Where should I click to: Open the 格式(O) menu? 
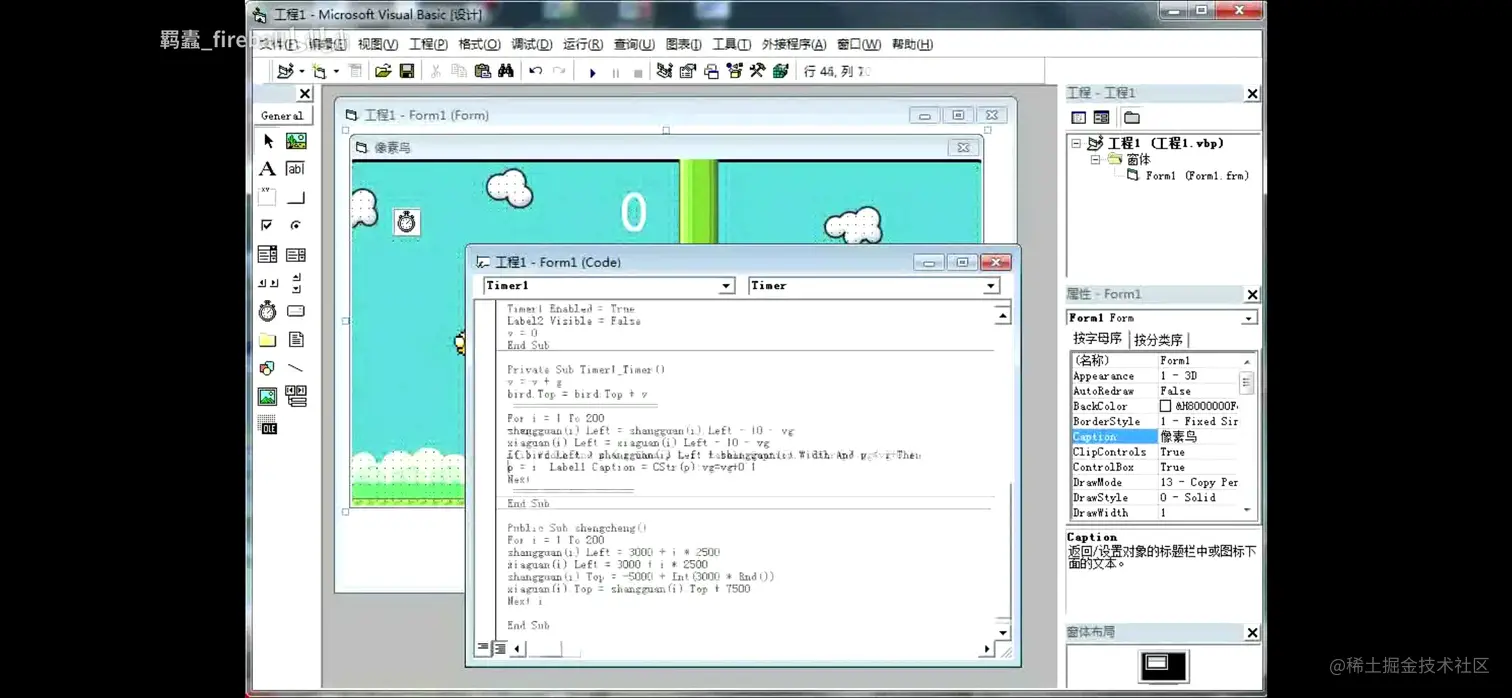coord(479,44)
